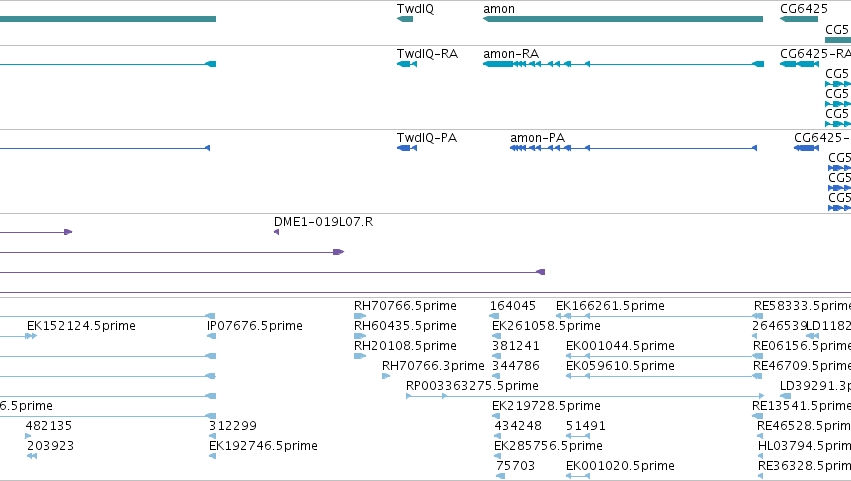This screenshot has width=851, height=481.
Task: Select the 482135 feature label
Action: coord(49,426)
